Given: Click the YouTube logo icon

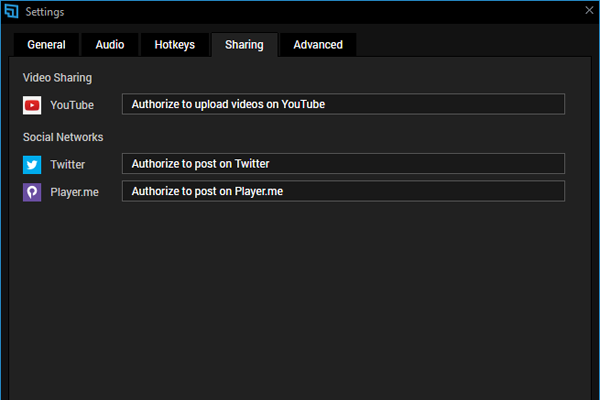Looking at the screenshot, I should tap(32, 105).
